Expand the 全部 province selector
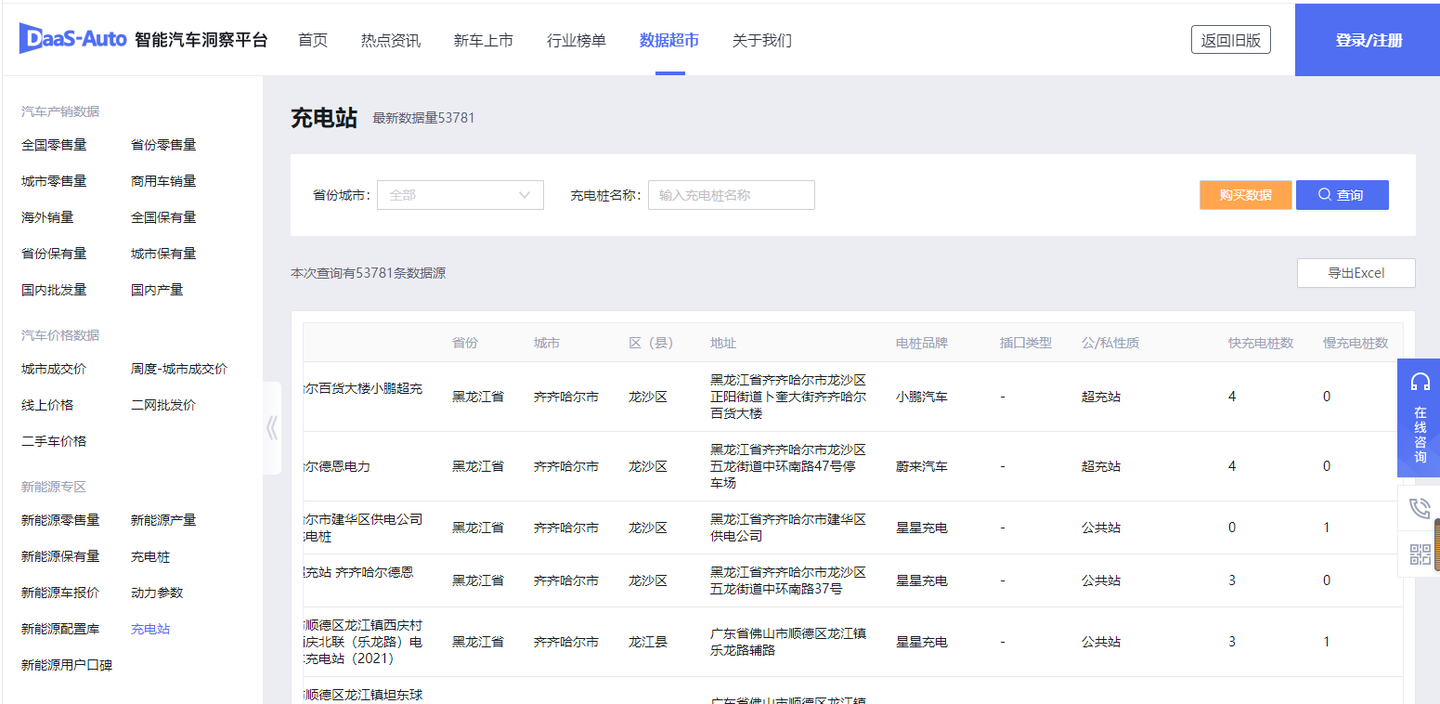 (459, 194)
